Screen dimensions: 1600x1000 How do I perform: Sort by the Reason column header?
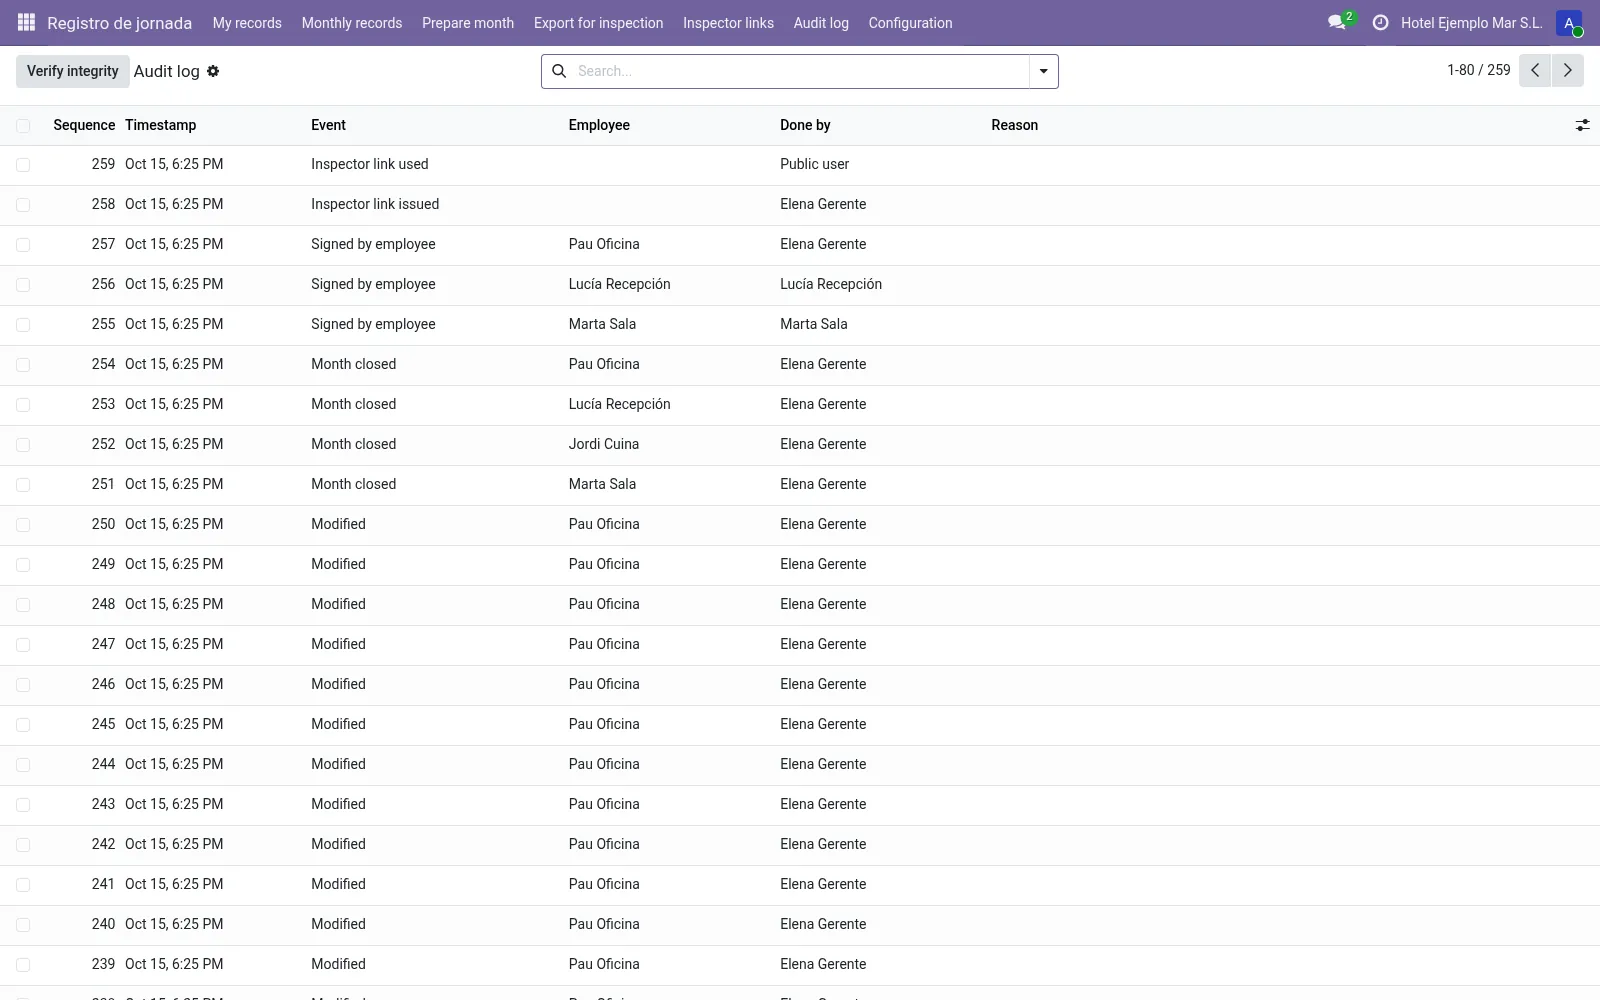click(x=1014, y=125)
